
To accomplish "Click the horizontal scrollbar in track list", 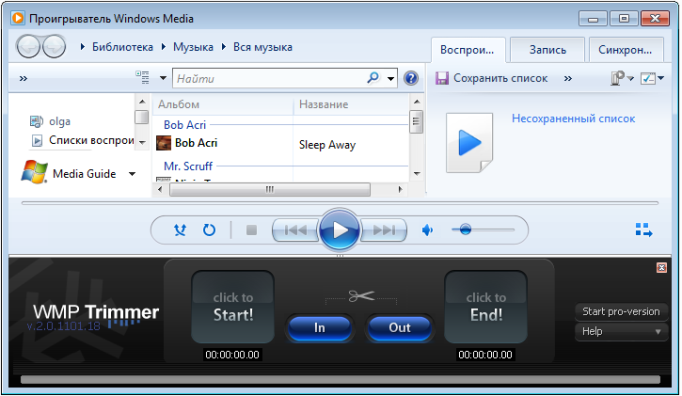I will (270, 189).
